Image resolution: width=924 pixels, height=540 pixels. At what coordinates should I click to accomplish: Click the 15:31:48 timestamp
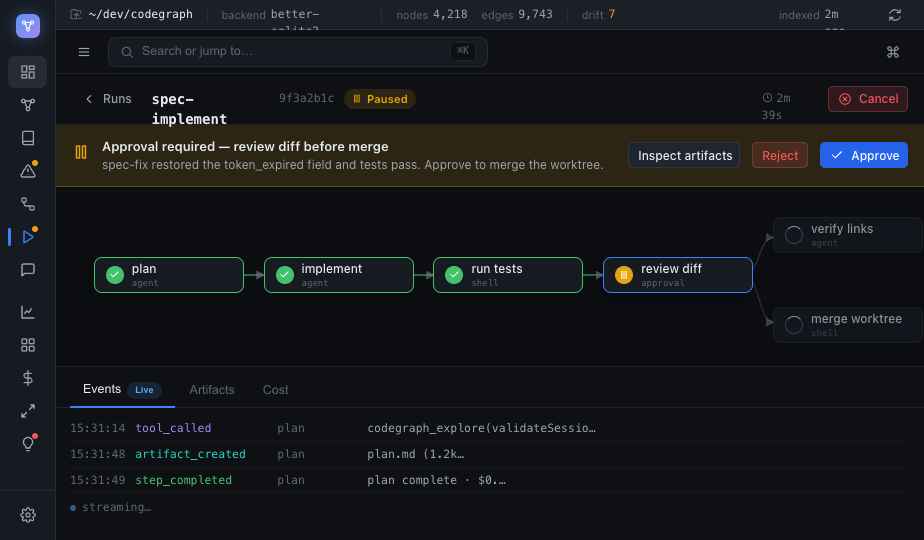98,454
